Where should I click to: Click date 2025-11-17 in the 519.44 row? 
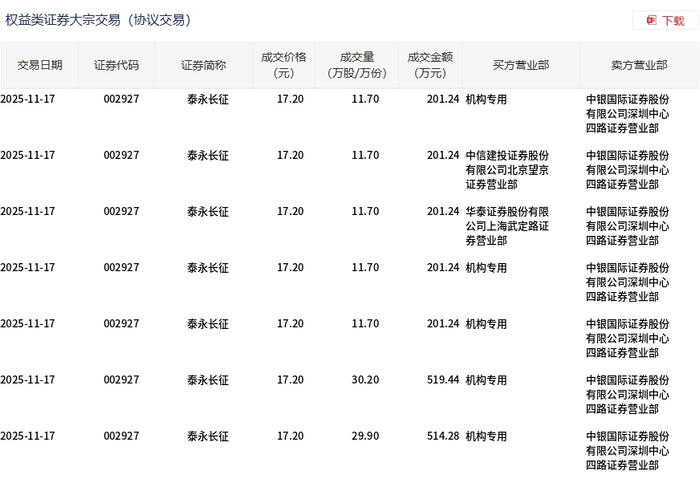tap(28, 380)
